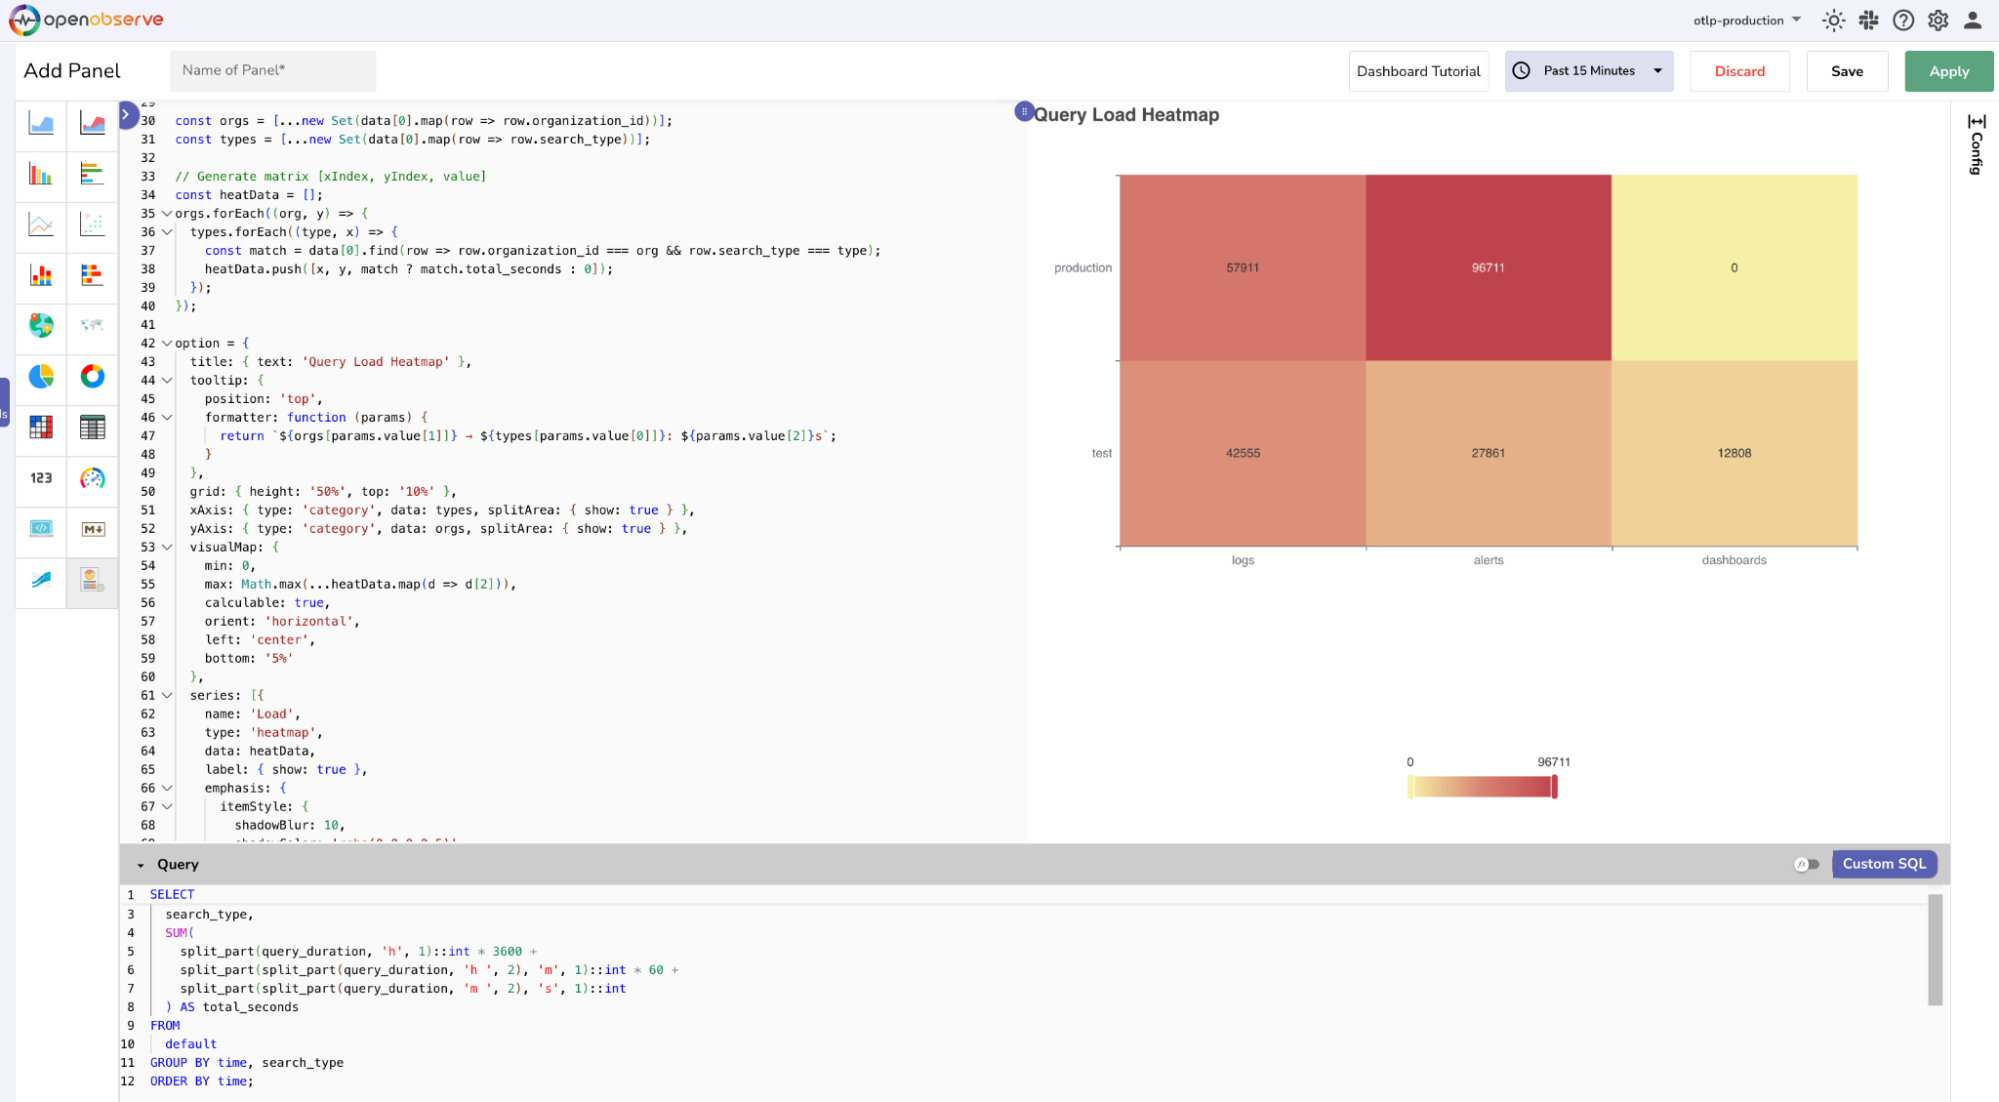Open the Past 15 Minutes time picker

[1588, 70]
